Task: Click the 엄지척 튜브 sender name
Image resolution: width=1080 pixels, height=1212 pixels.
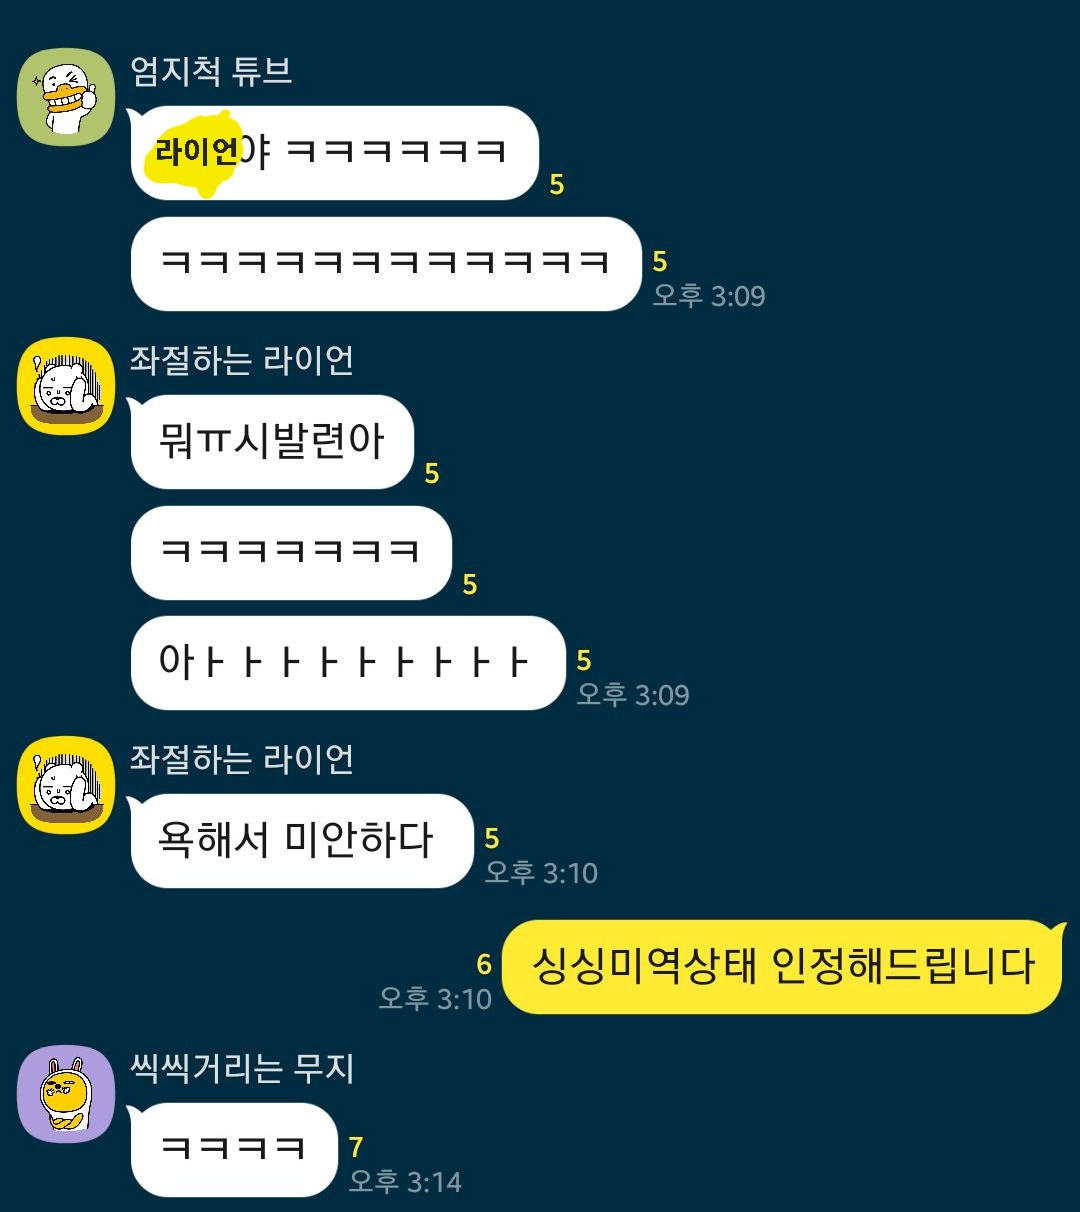Action: pyautogui.click(x=211, y=71)
